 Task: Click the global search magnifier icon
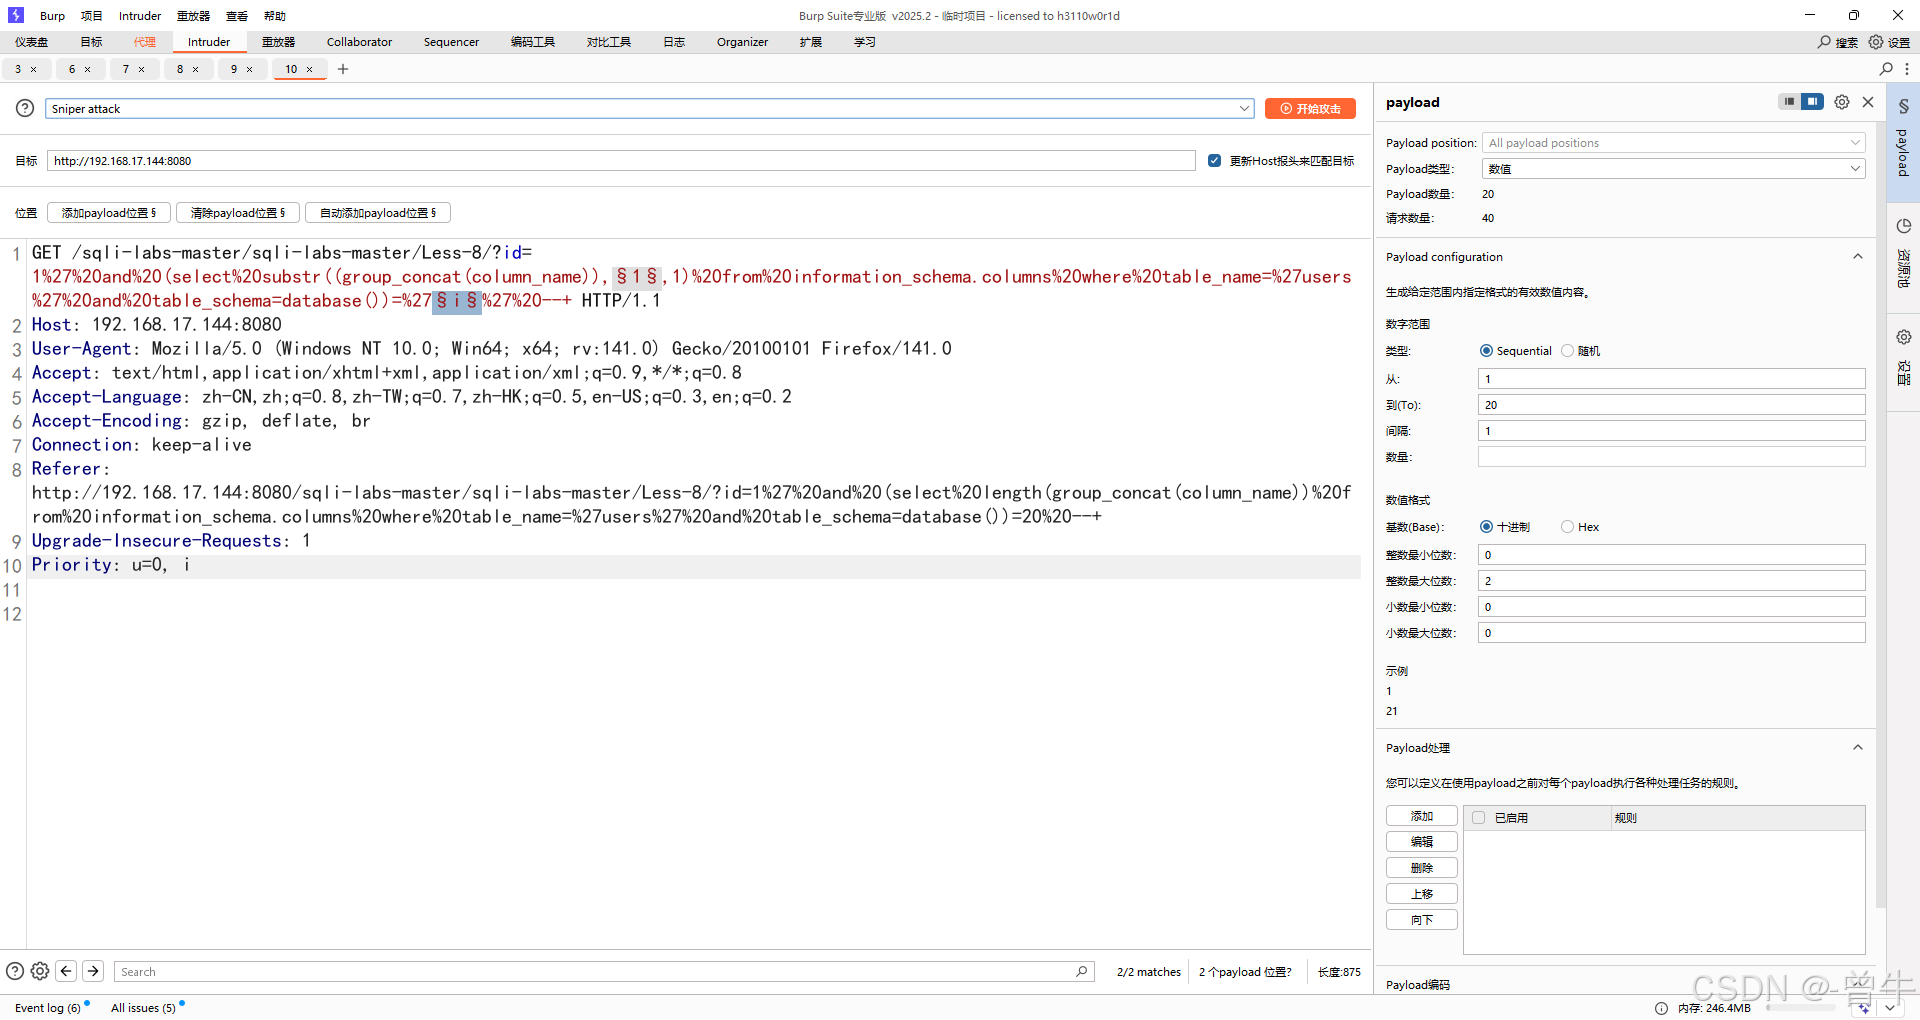1824,42
